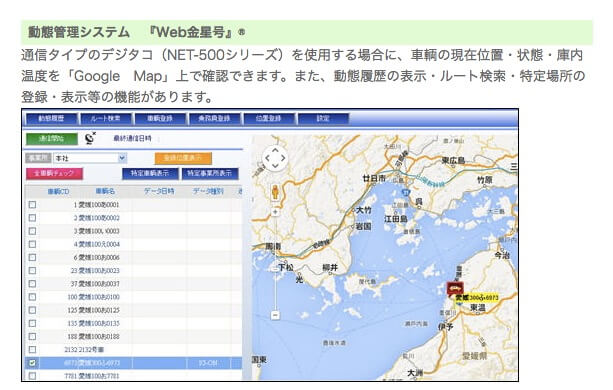Open the ルート検索 tab

[x=106, y=118]
